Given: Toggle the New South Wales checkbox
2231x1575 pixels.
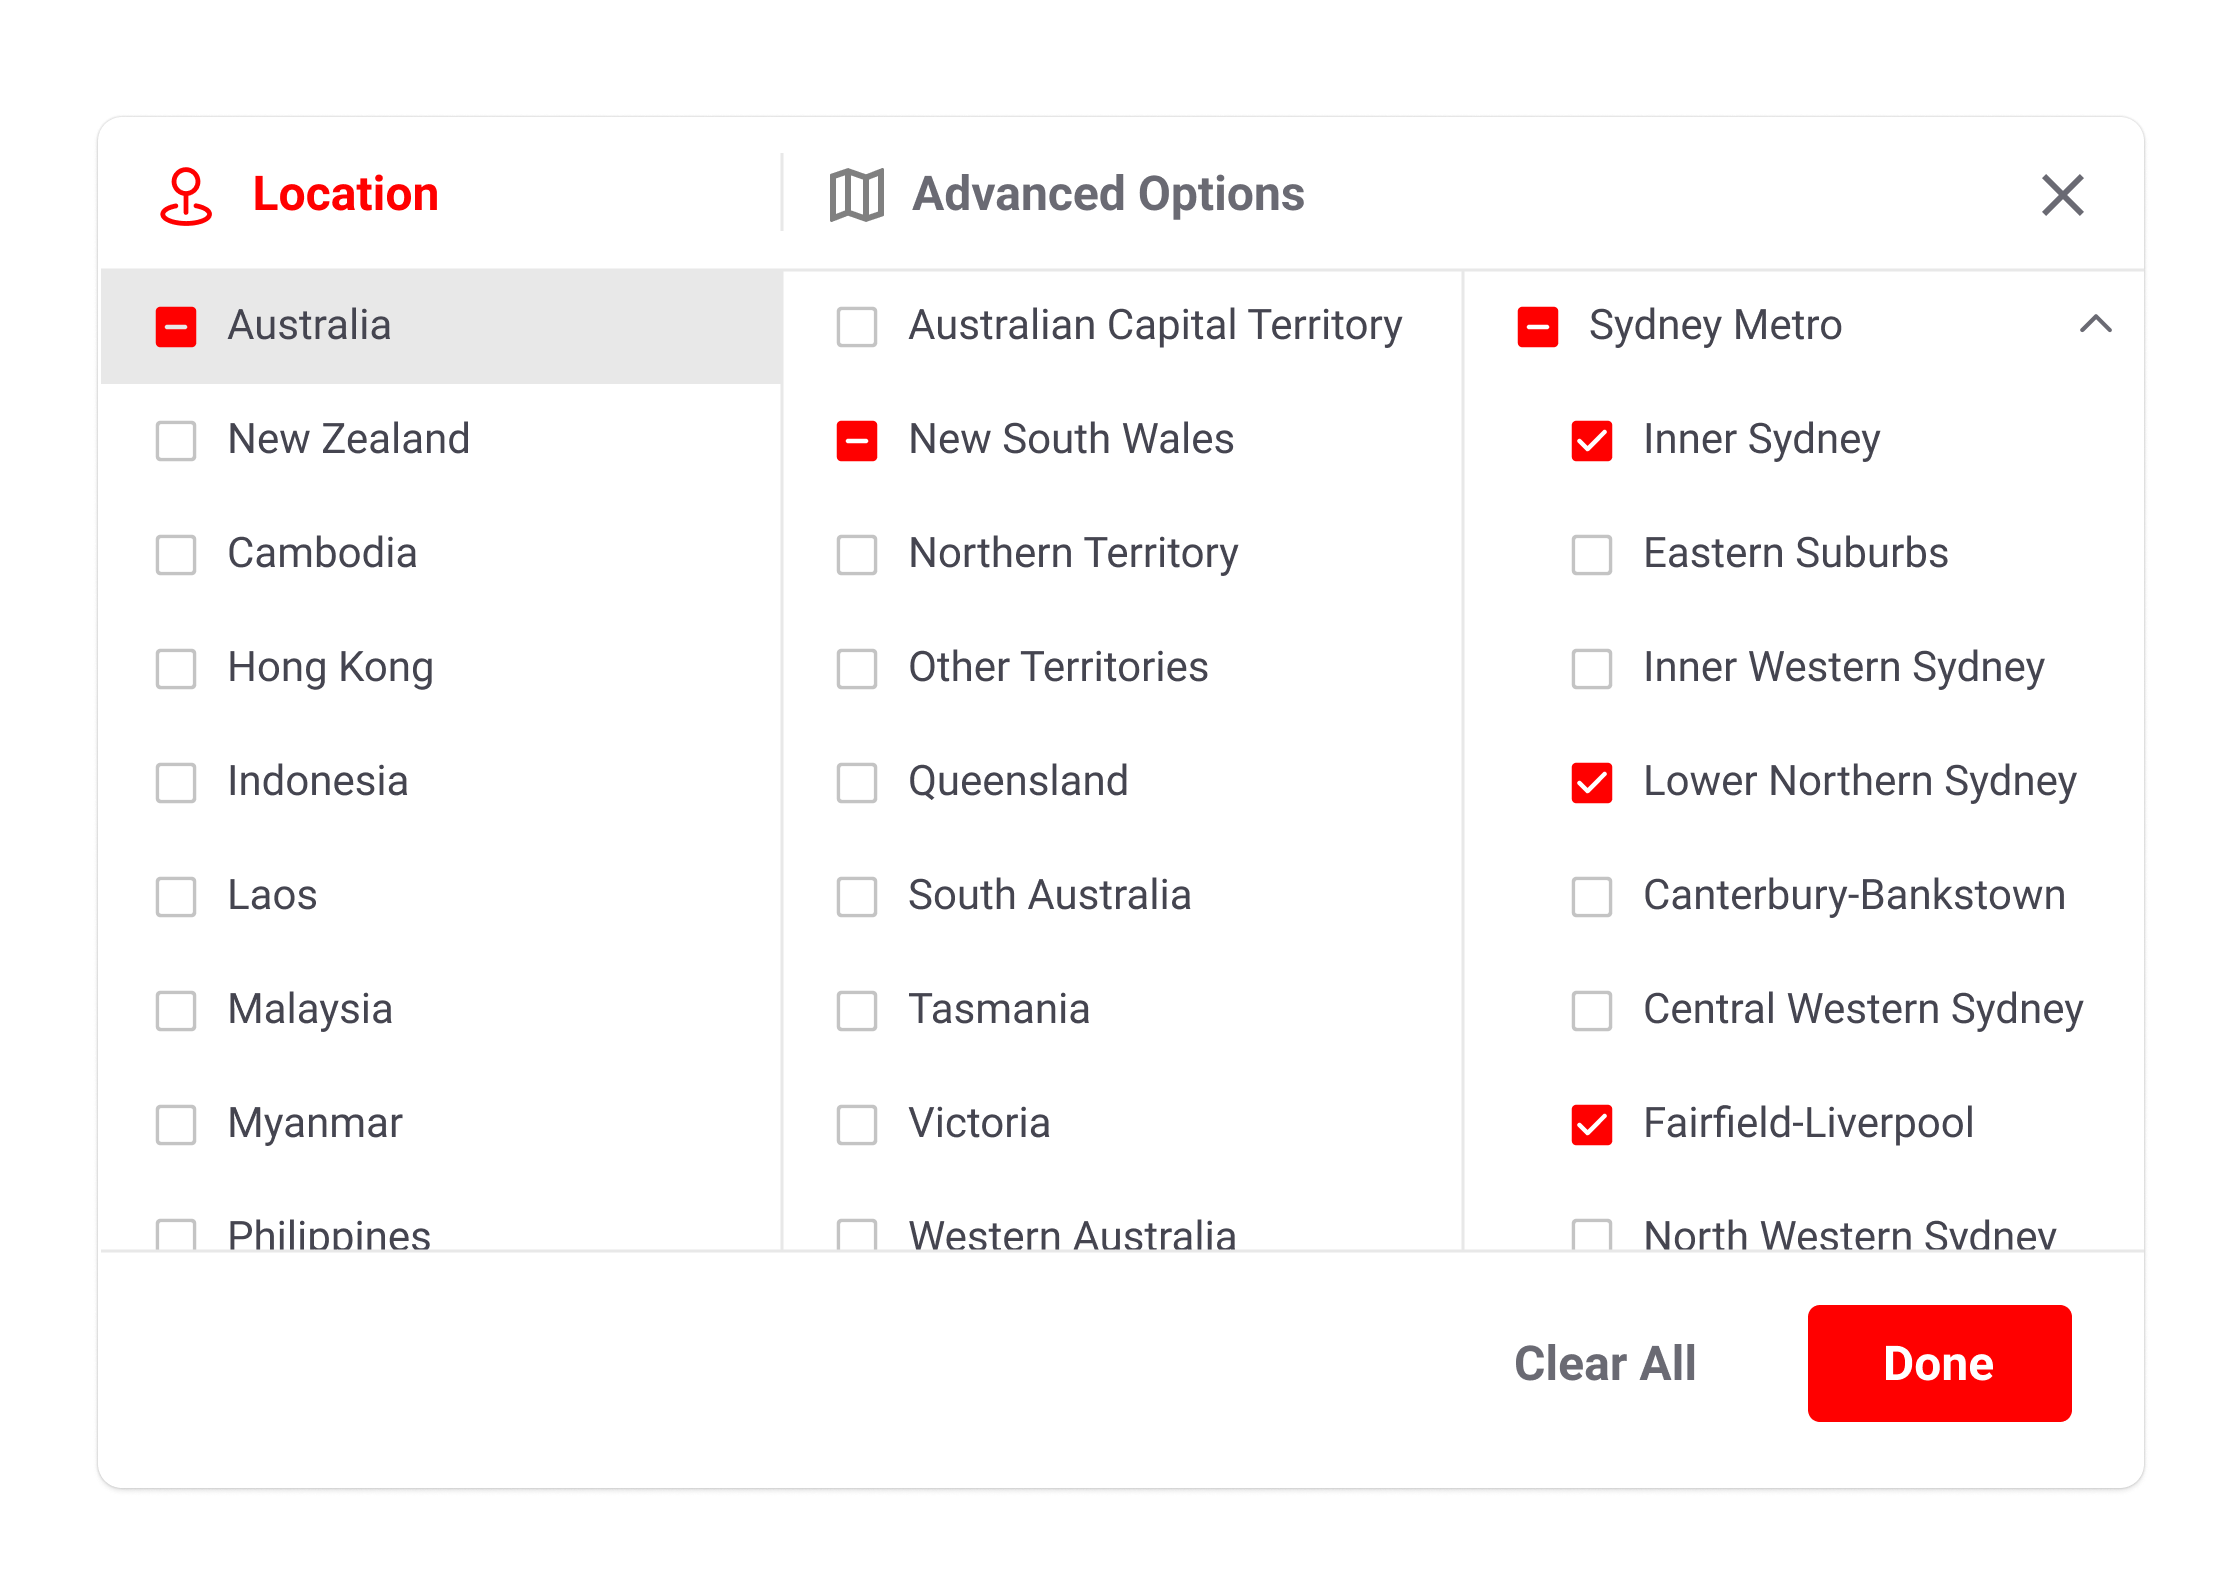Looking at the screenshot, I should [x=857, y=441].
